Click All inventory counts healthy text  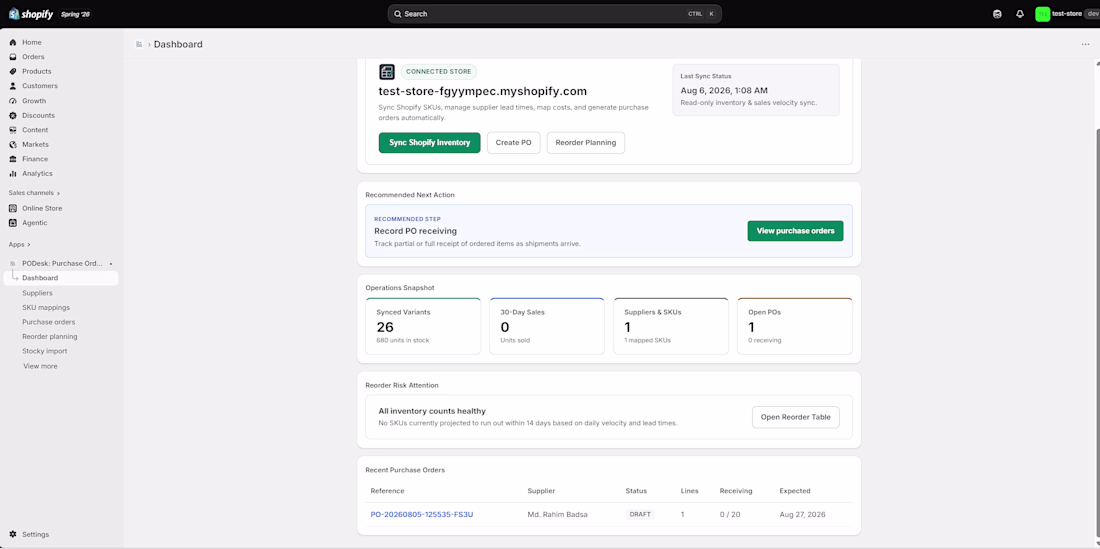coord(432,412)
